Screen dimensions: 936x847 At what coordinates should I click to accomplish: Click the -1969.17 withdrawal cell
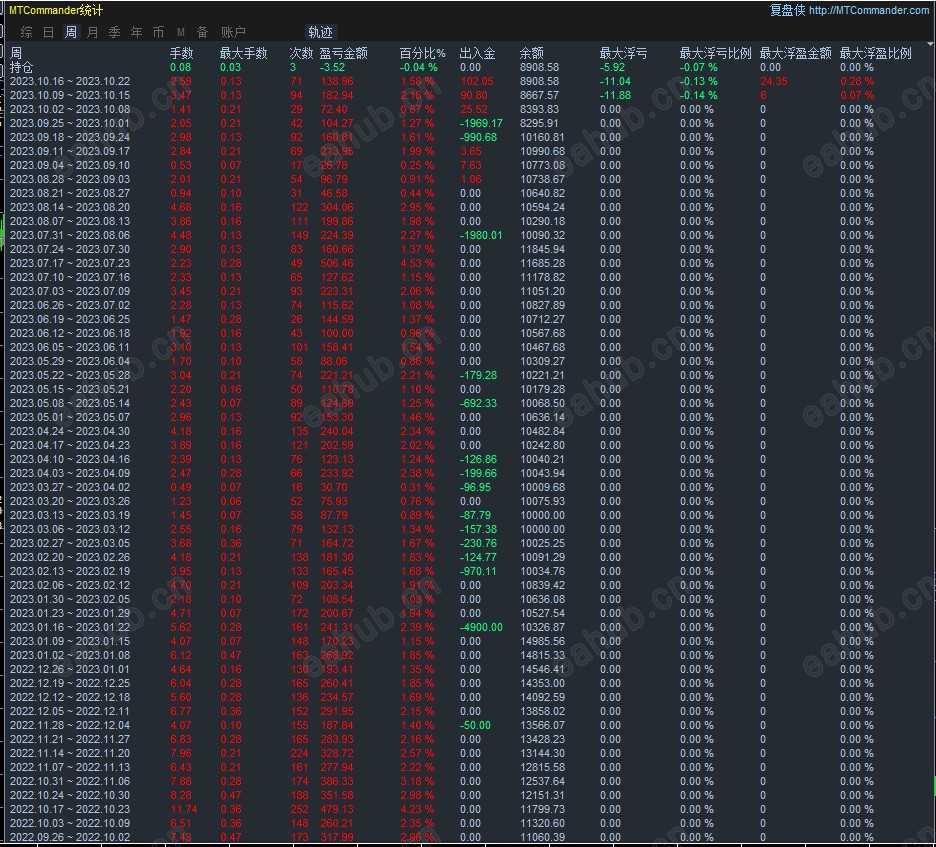pyautogui.click(x=481, y=124)
